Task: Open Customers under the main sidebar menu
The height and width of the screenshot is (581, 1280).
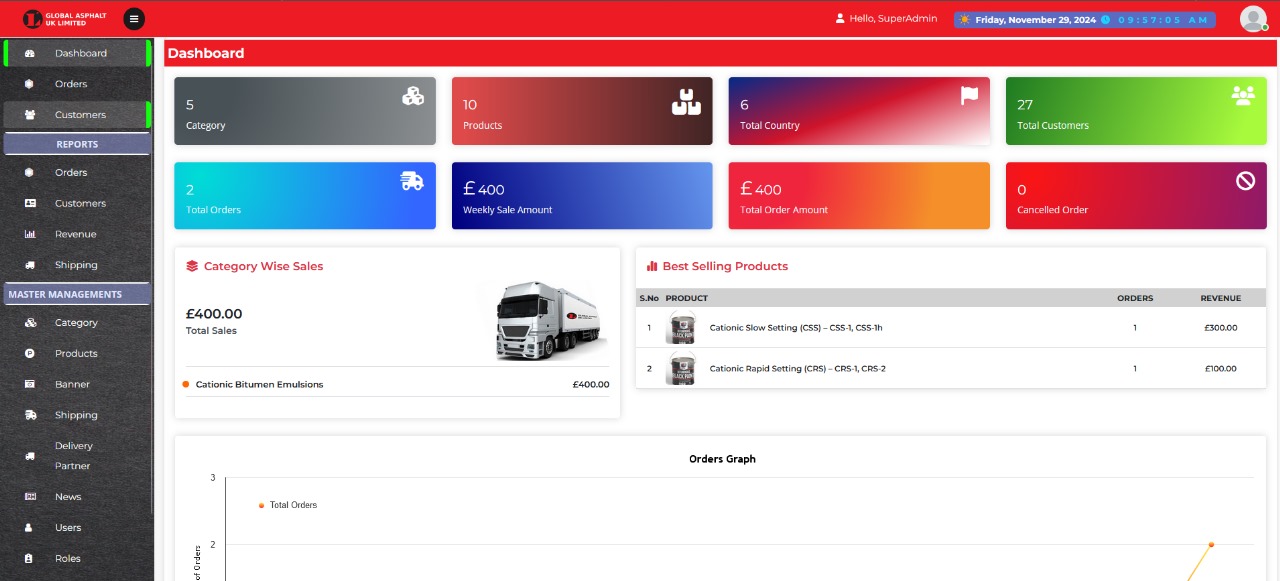Action: click(x=80, y=115)
